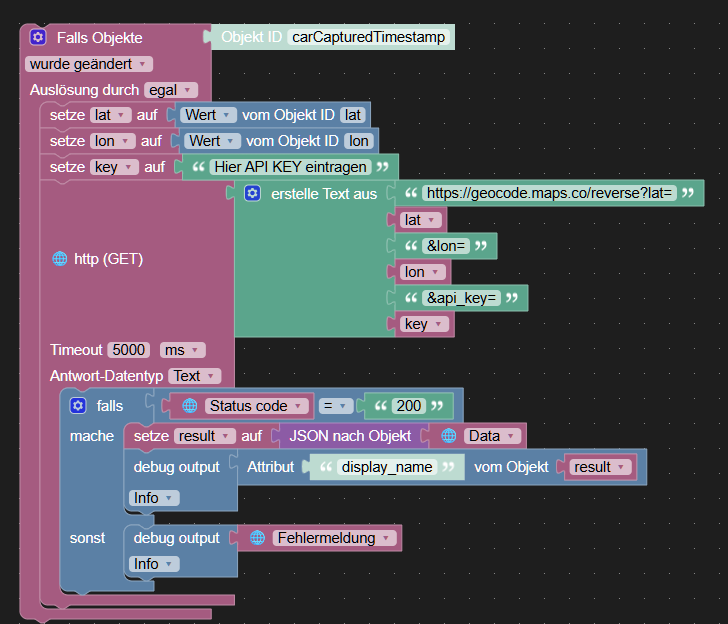The width and height of the screenshot is (728, 624).
Task: Open the Status code dropdown
Action: pyautogui.click(x=256, y=406)
